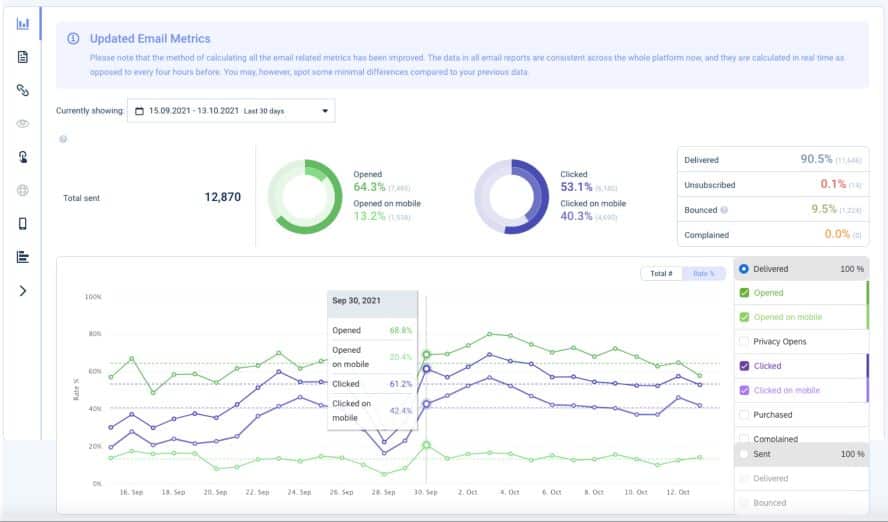Screen dimensions: 888x522
Task: Click the Opened on mobile 13.2% value
Action: click(x=369, y=216)
